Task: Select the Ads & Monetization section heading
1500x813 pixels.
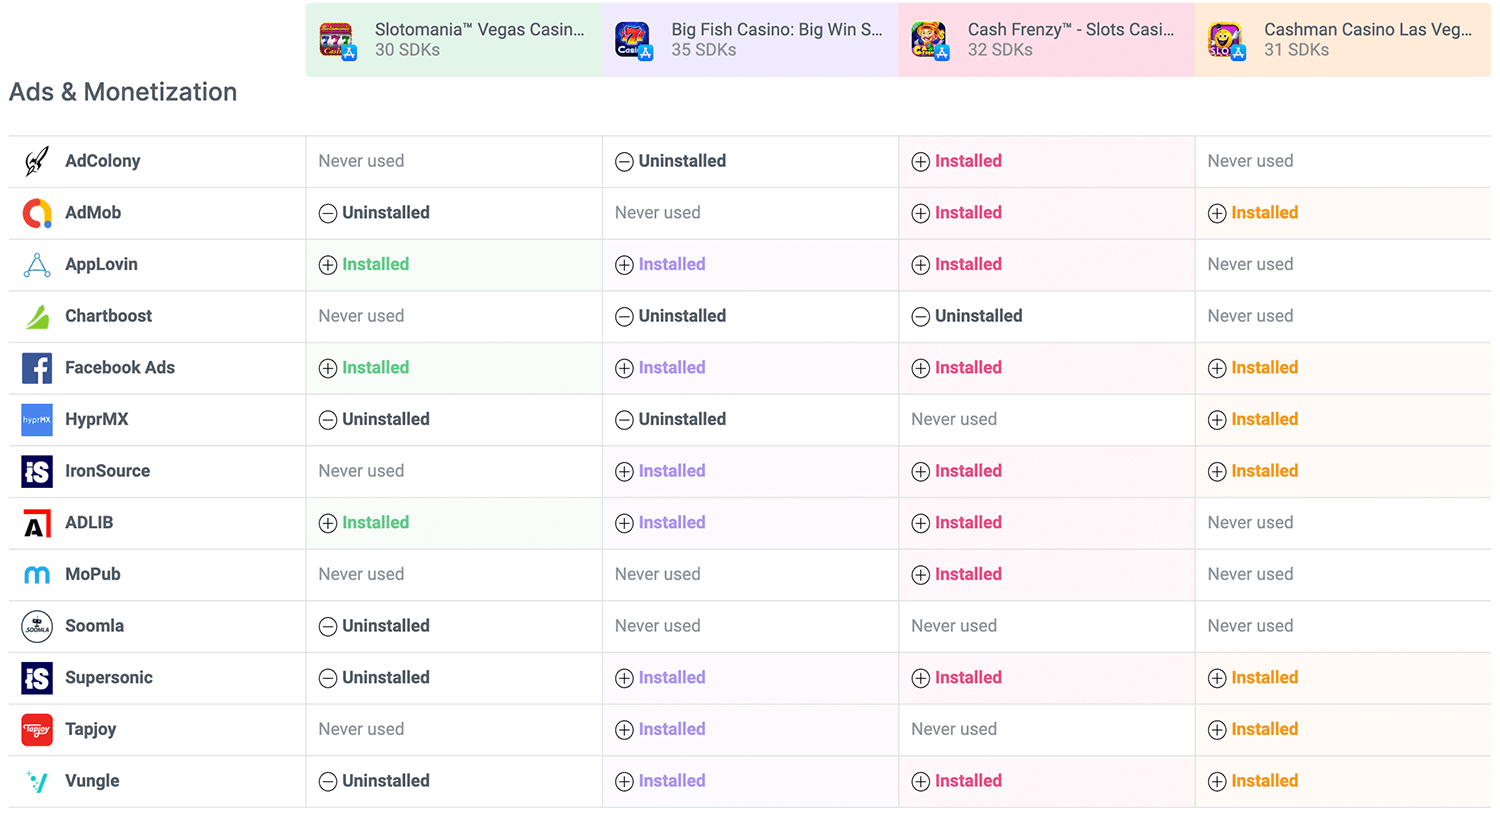Action: 123,92
